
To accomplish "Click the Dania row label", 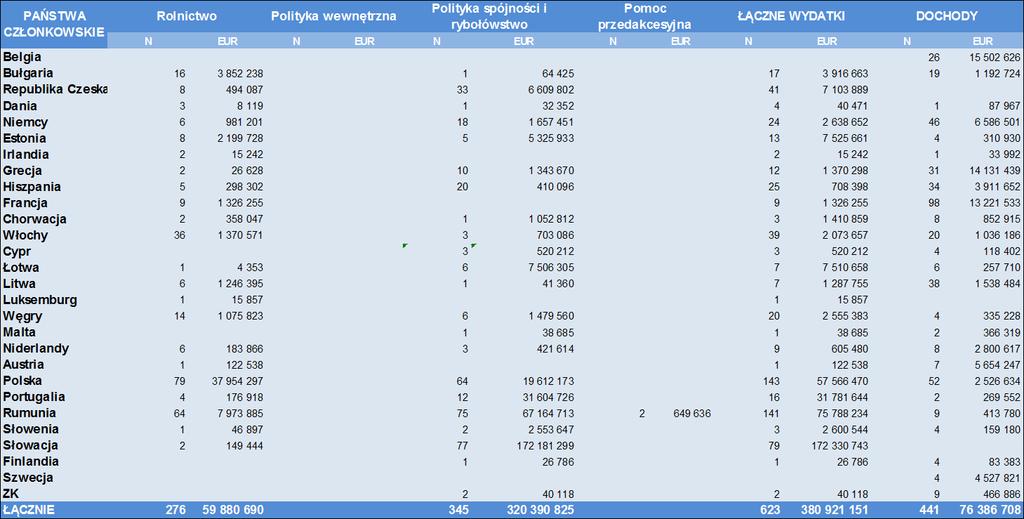I will pos(20,106).
